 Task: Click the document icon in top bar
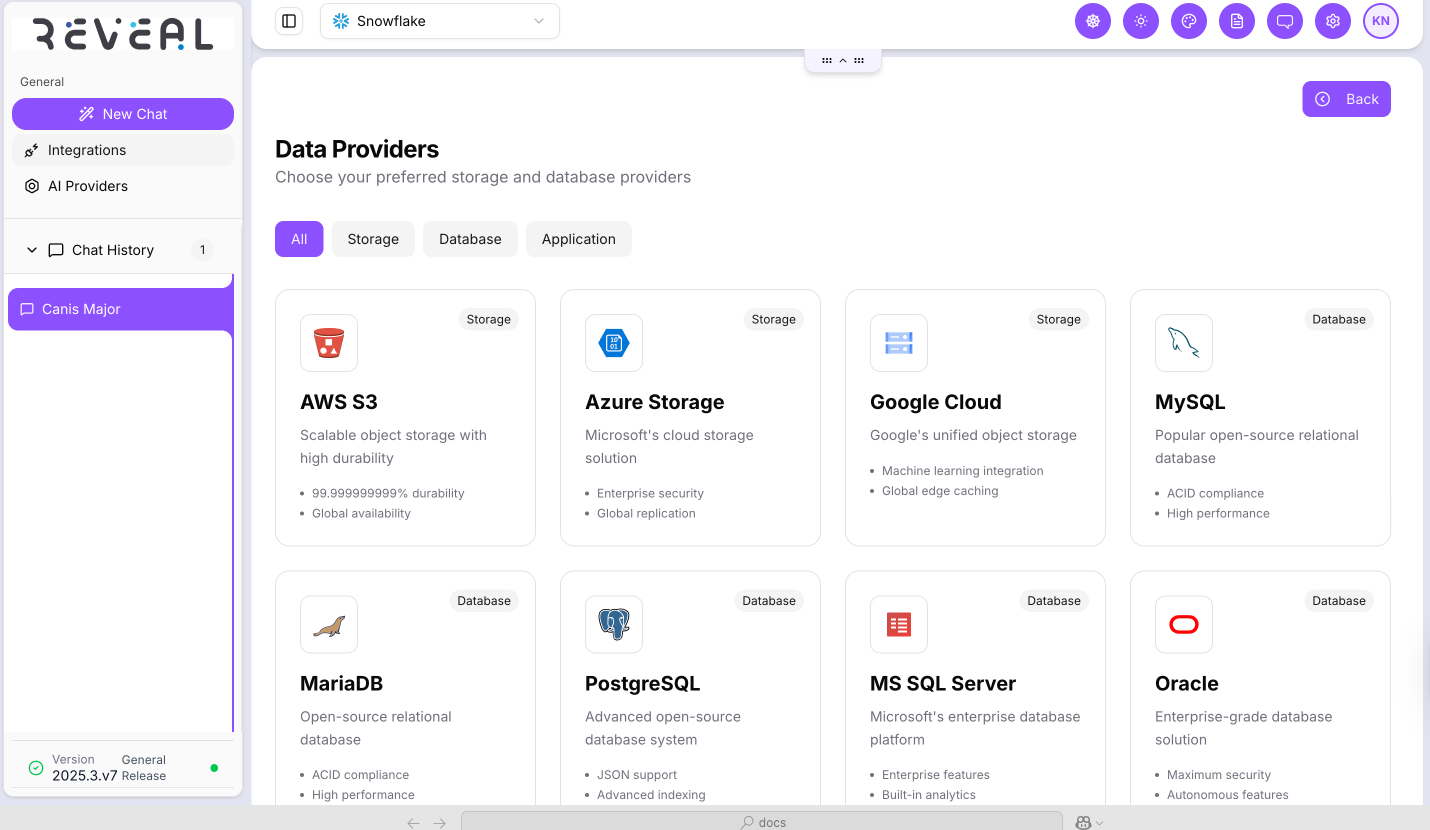[x=1236, y=21]
